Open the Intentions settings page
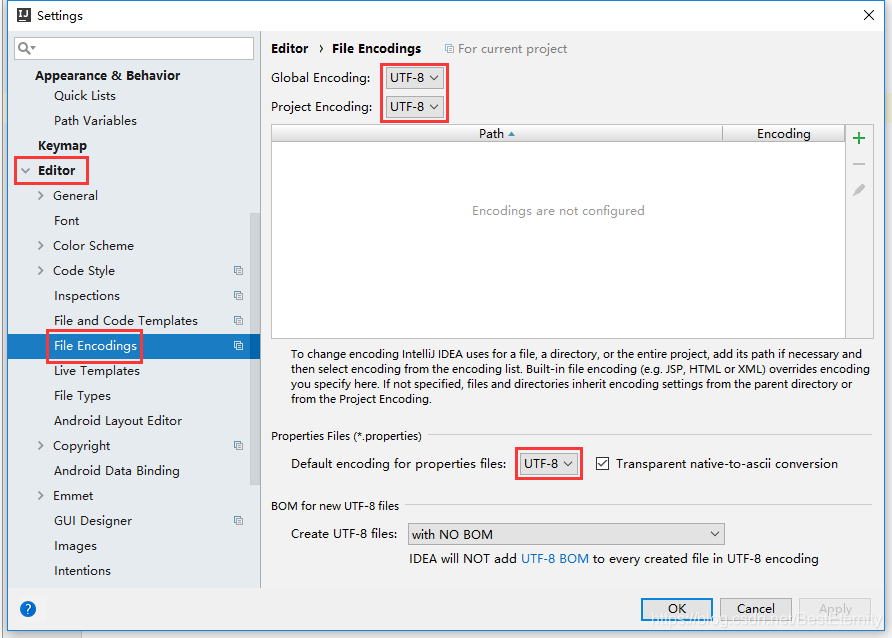Viewport: 892px width, 638px height. (x=82, y=571)
